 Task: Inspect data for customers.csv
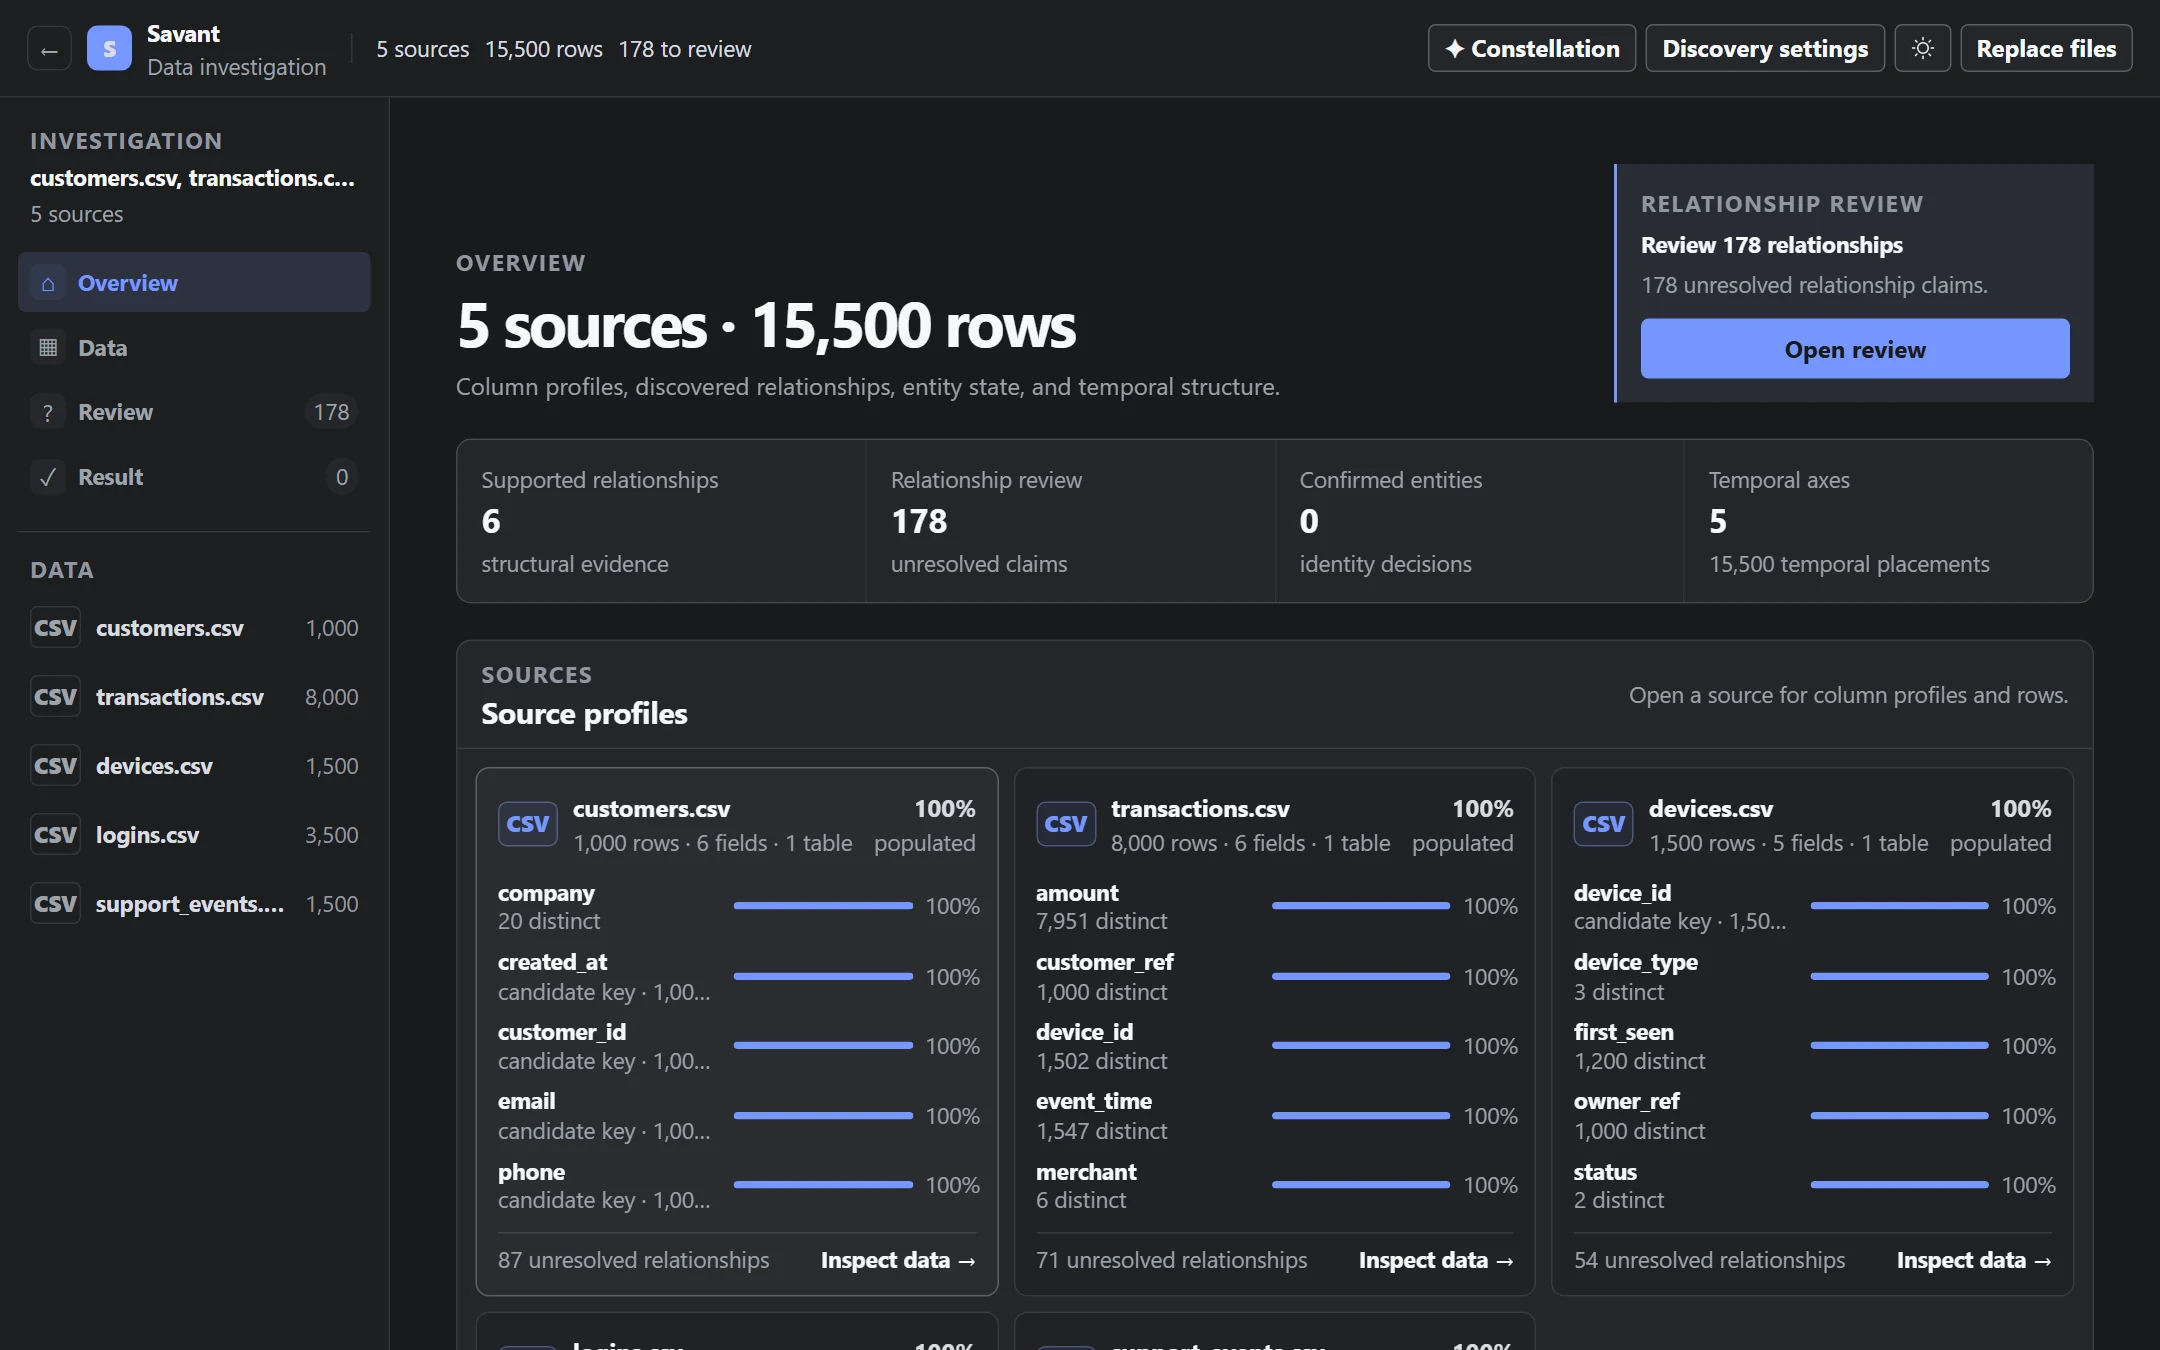click(x=898, y=1260)
